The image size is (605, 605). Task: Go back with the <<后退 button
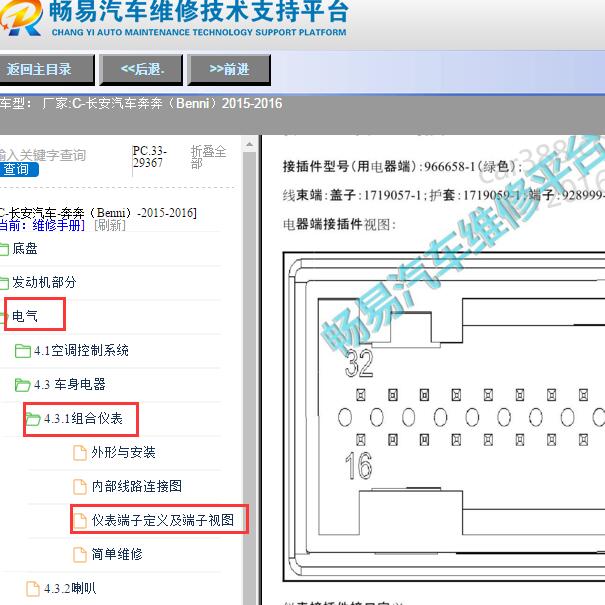point(141,69)
